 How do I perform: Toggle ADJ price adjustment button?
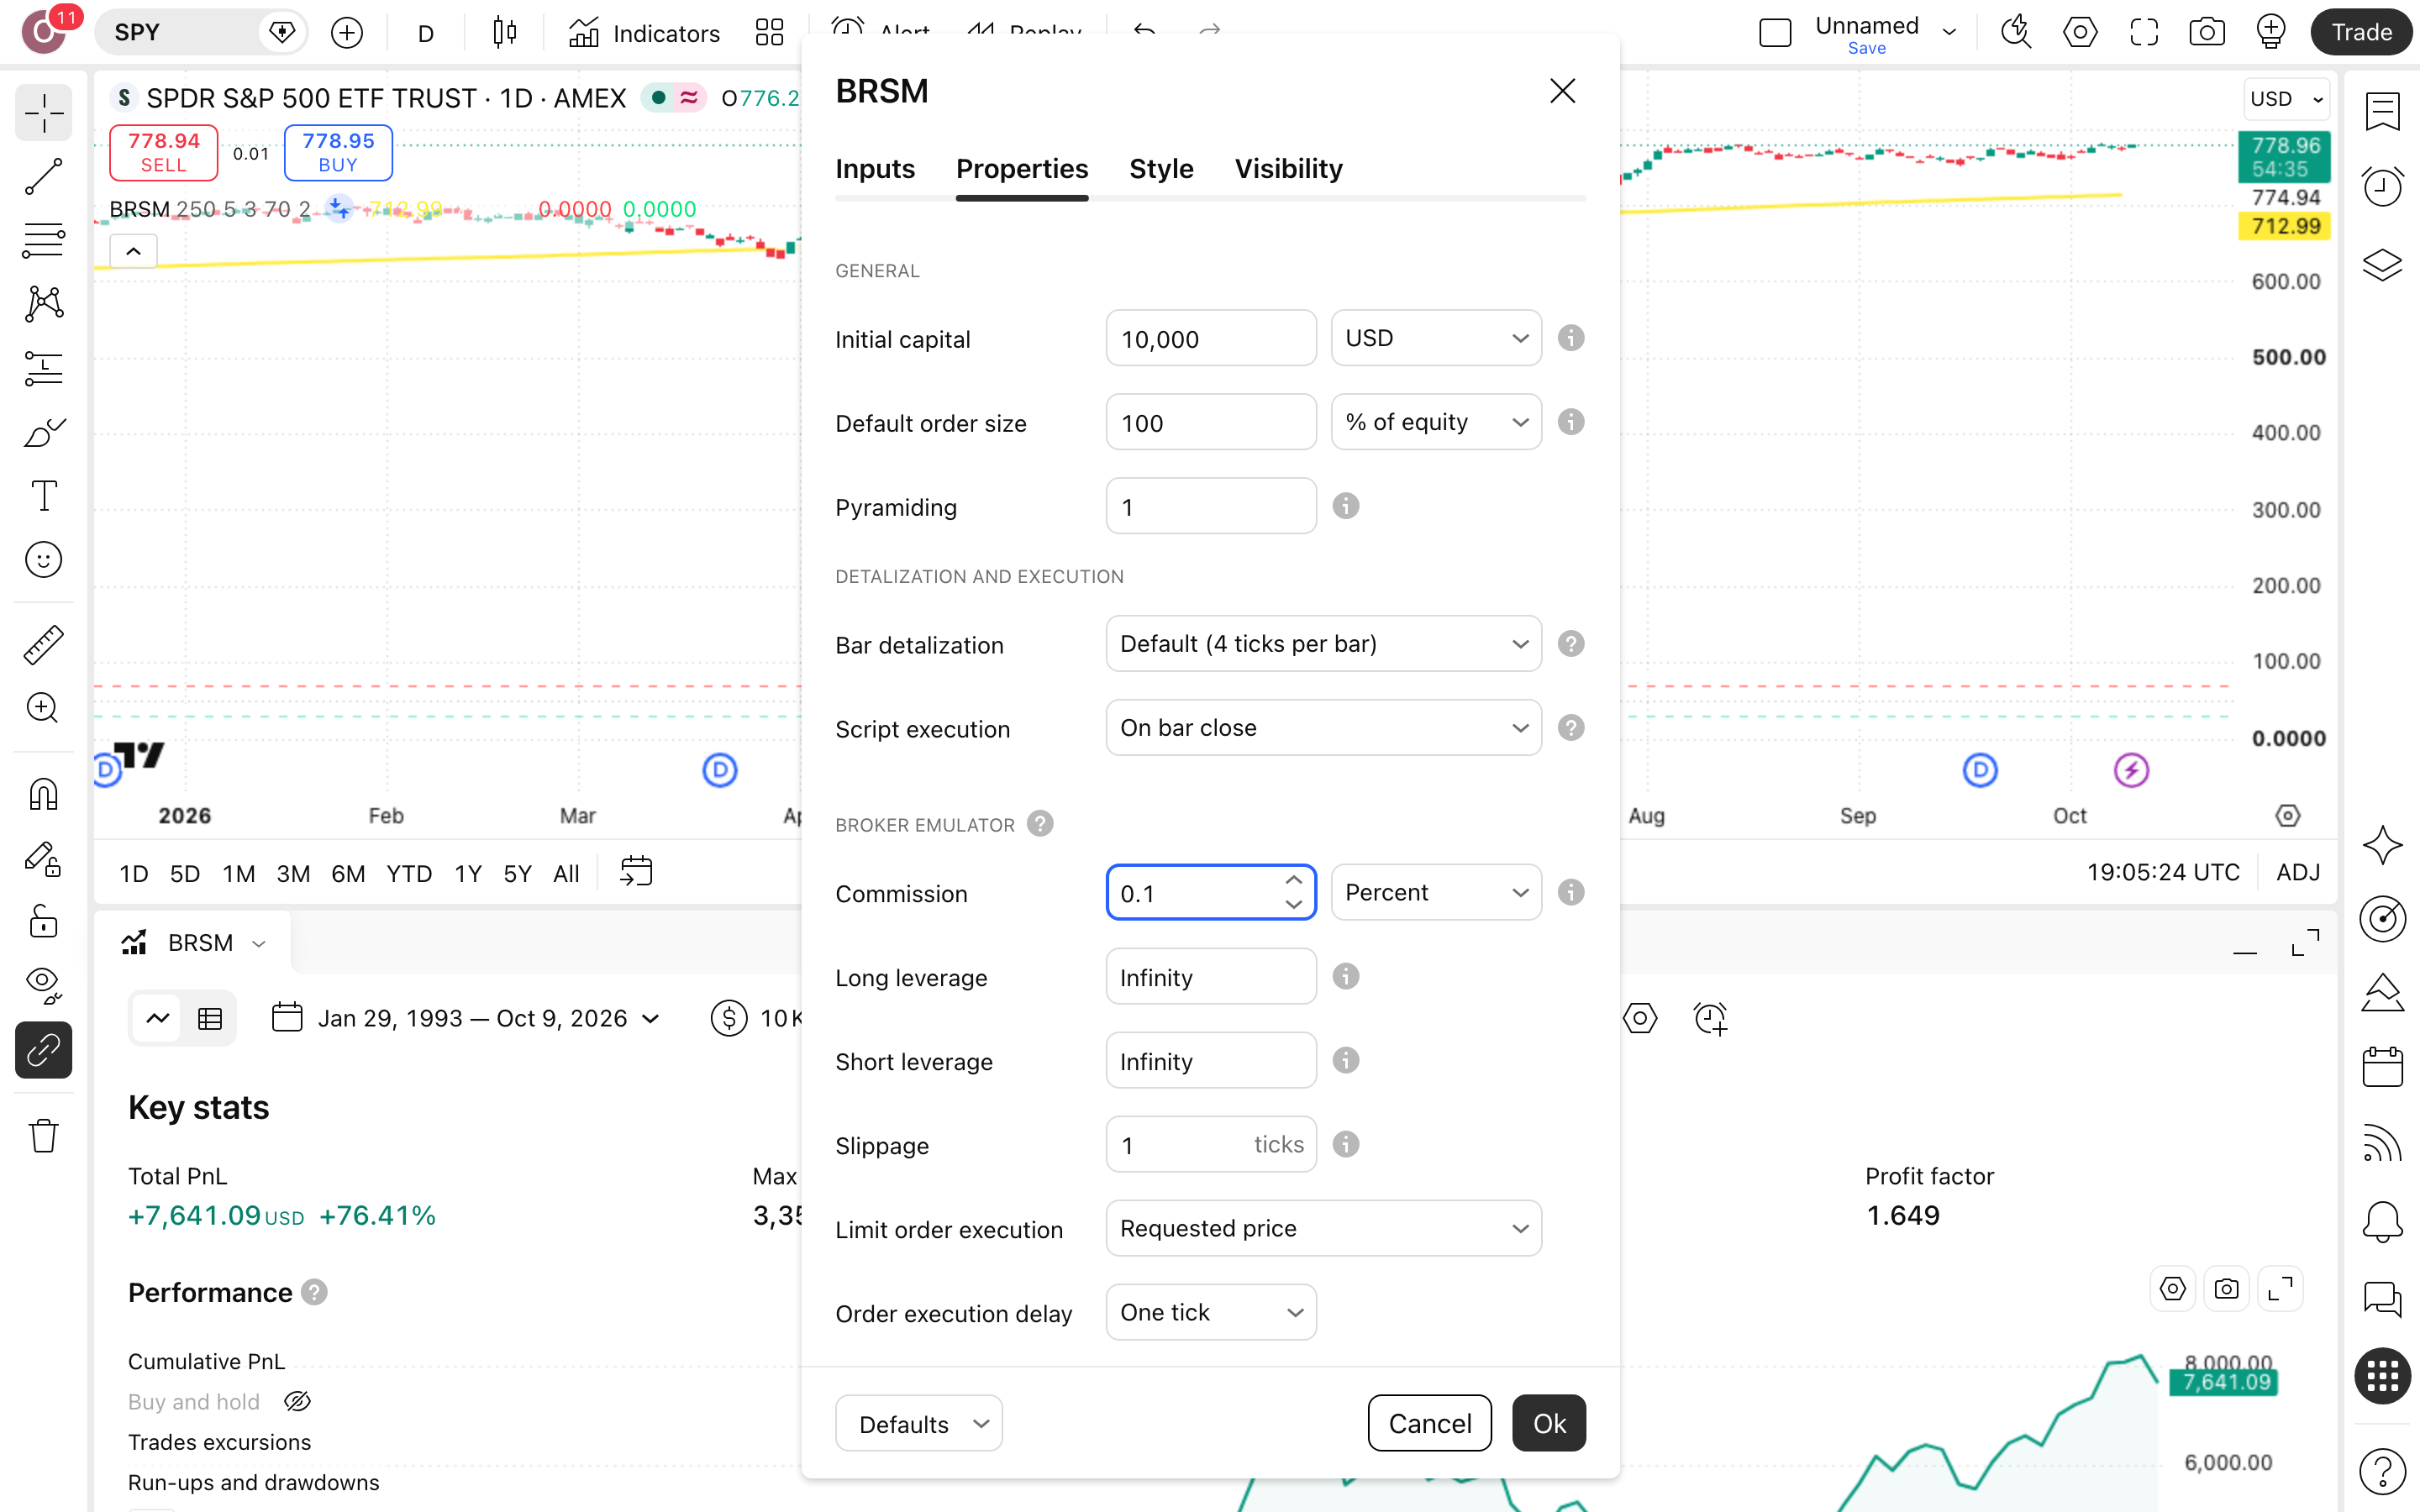click(x=2297, y=873)
